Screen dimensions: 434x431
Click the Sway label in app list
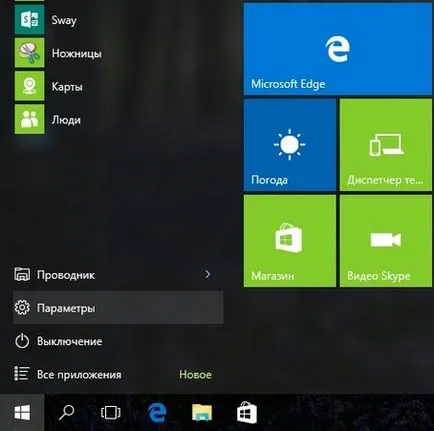point(64,21)
